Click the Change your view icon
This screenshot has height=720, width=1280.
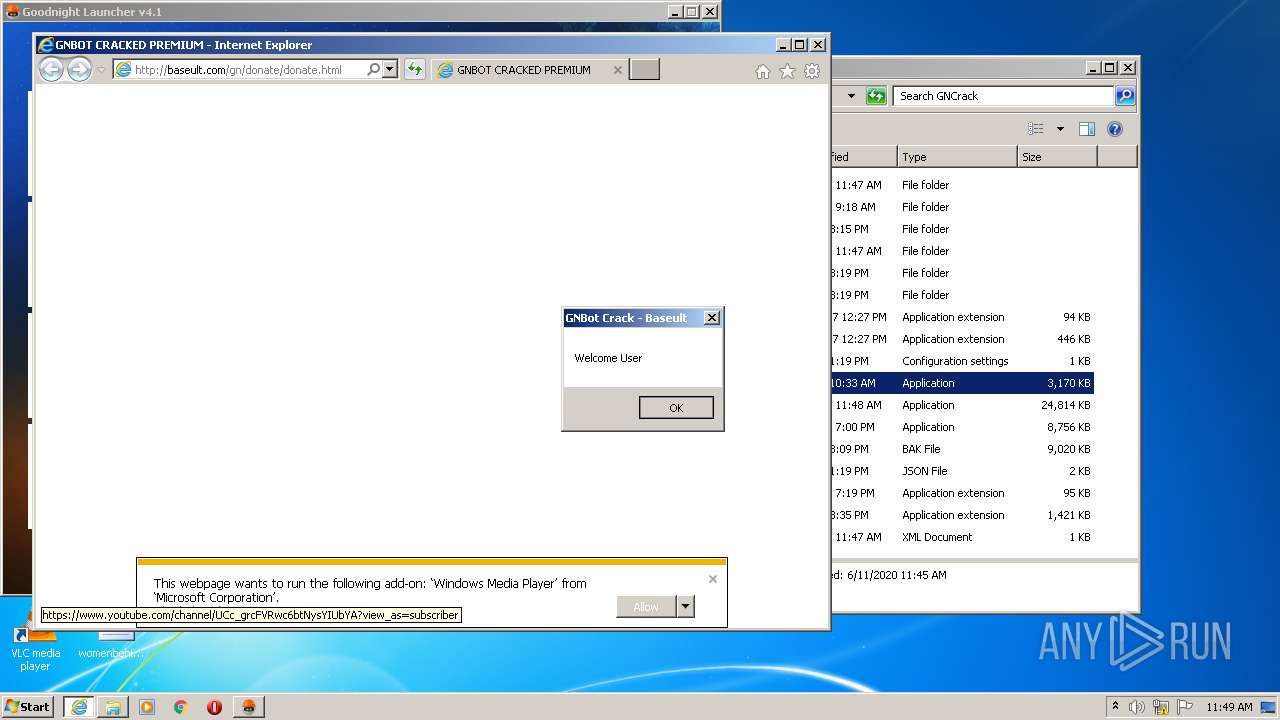pyautogui.click(x=1036, y=129)
